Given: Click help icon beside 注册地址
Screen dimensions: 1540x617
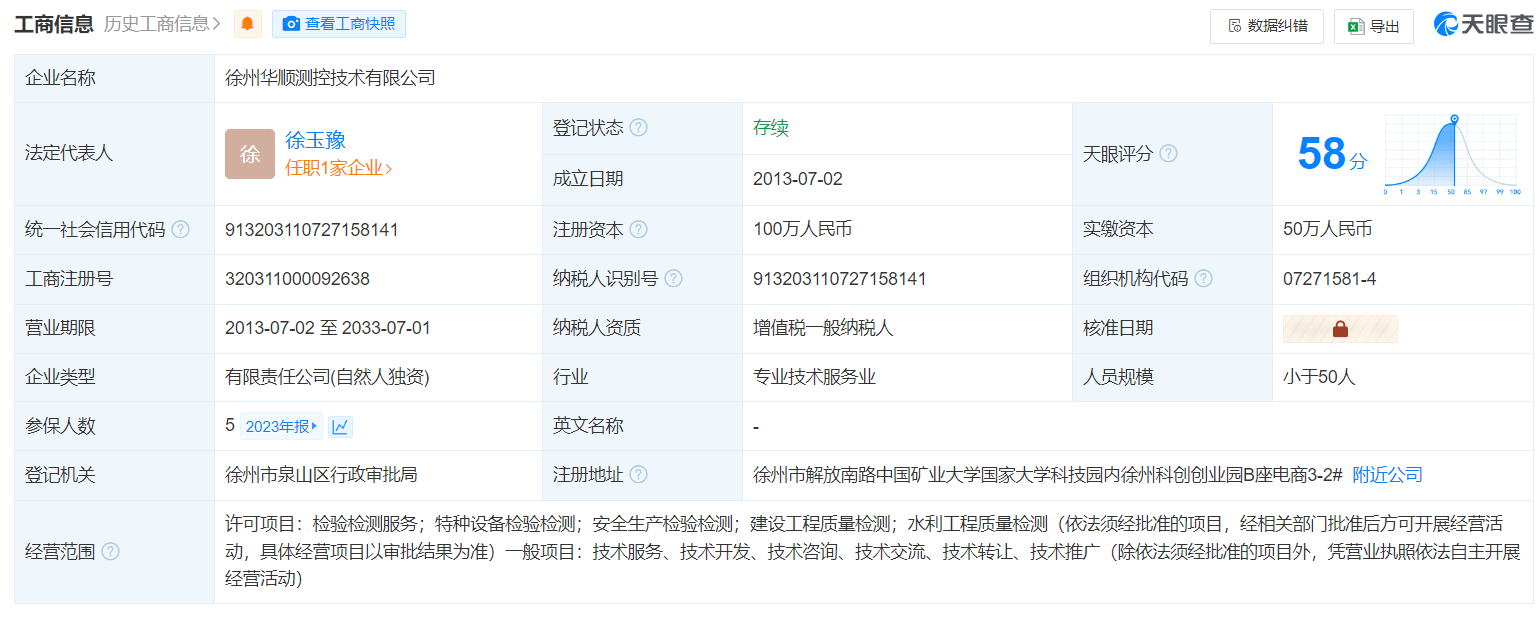Looking at the screenshot, I should coord(638,475).
